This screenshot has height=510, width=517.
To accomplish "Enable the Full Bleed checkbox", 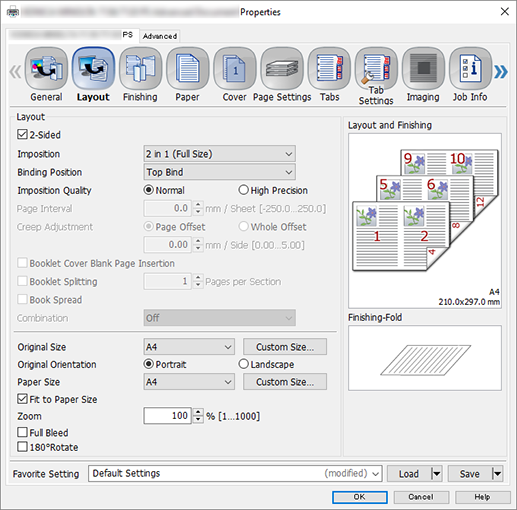I will [x=22, y=432].
